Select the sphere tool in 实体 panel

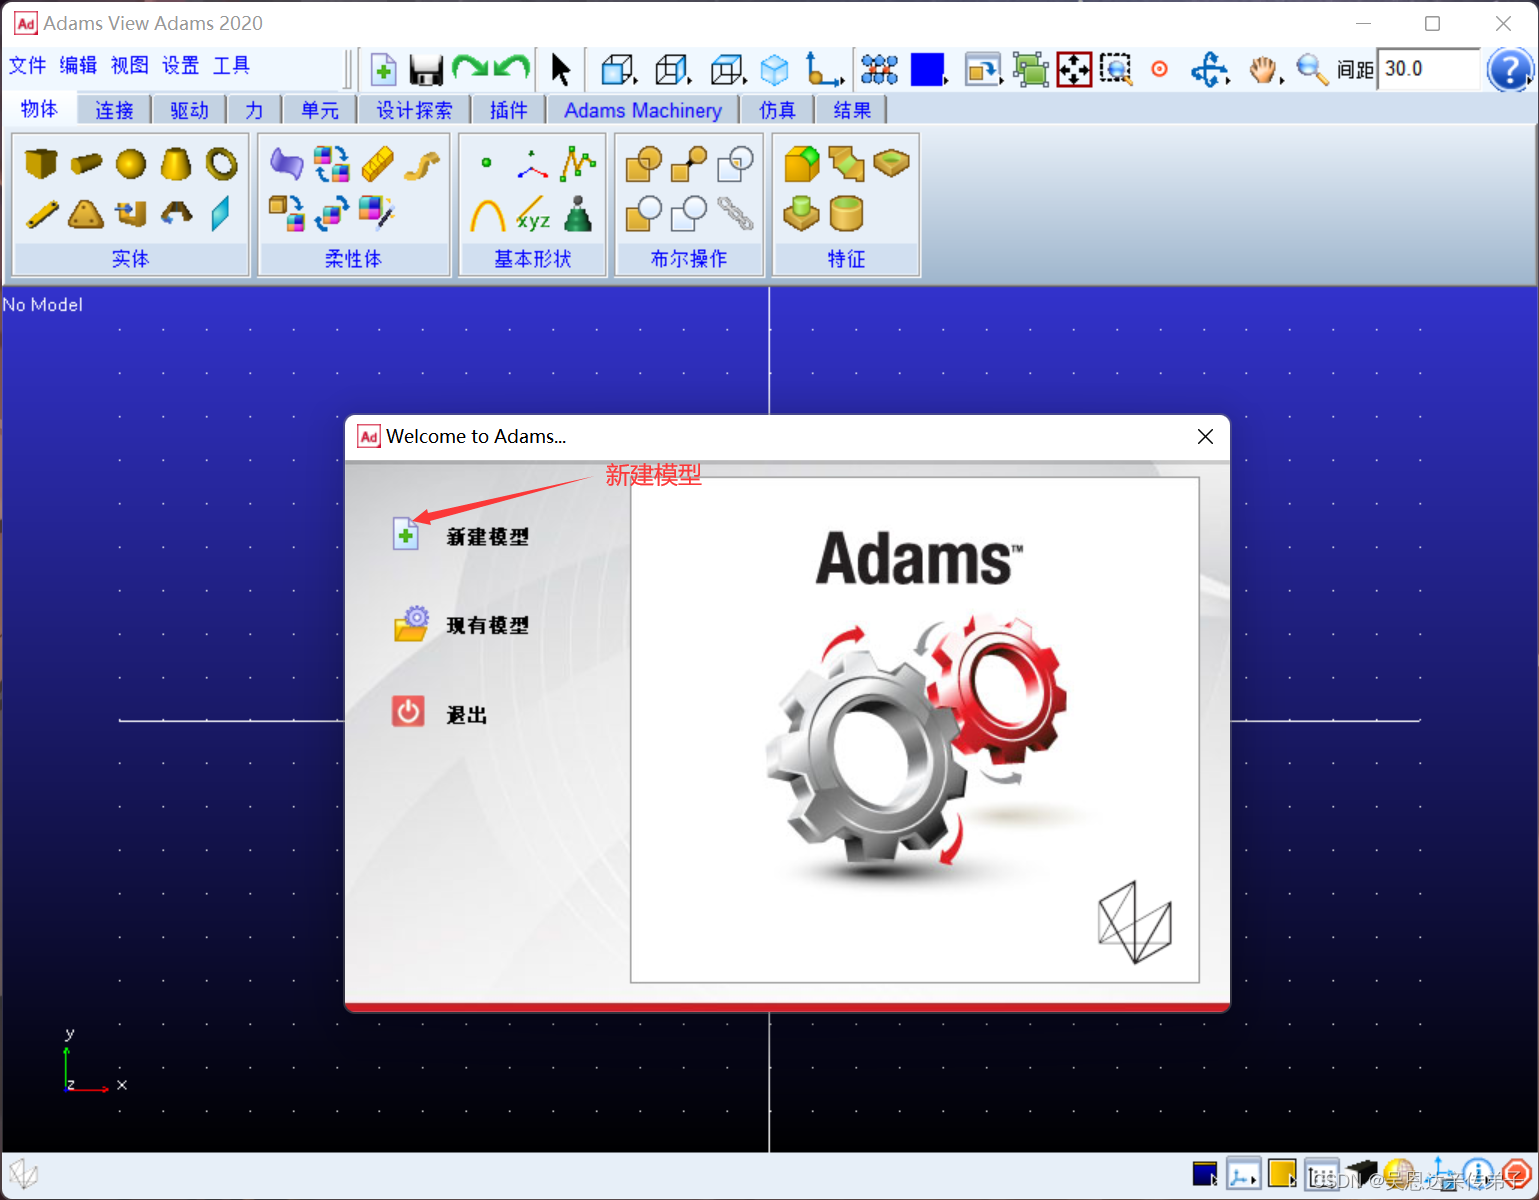point(130,163)
